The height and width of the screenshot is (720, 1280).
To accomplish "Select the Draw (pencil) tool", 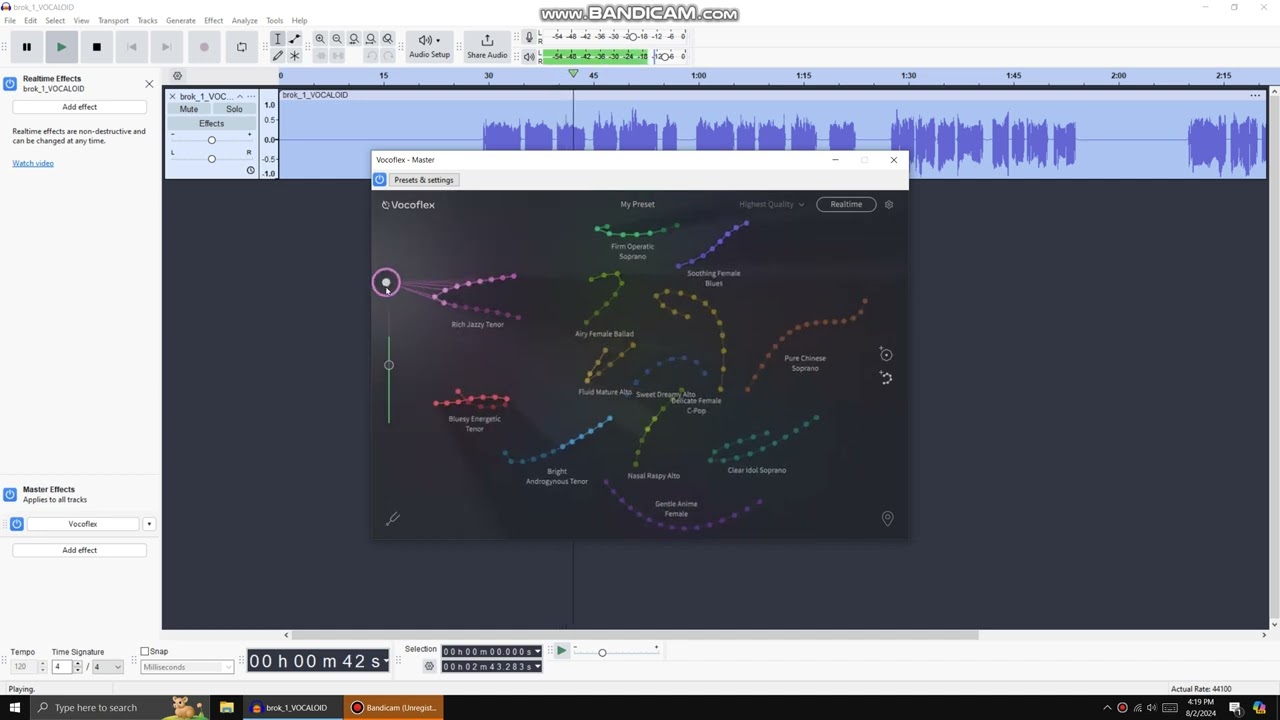I will [x=278, y=55].
